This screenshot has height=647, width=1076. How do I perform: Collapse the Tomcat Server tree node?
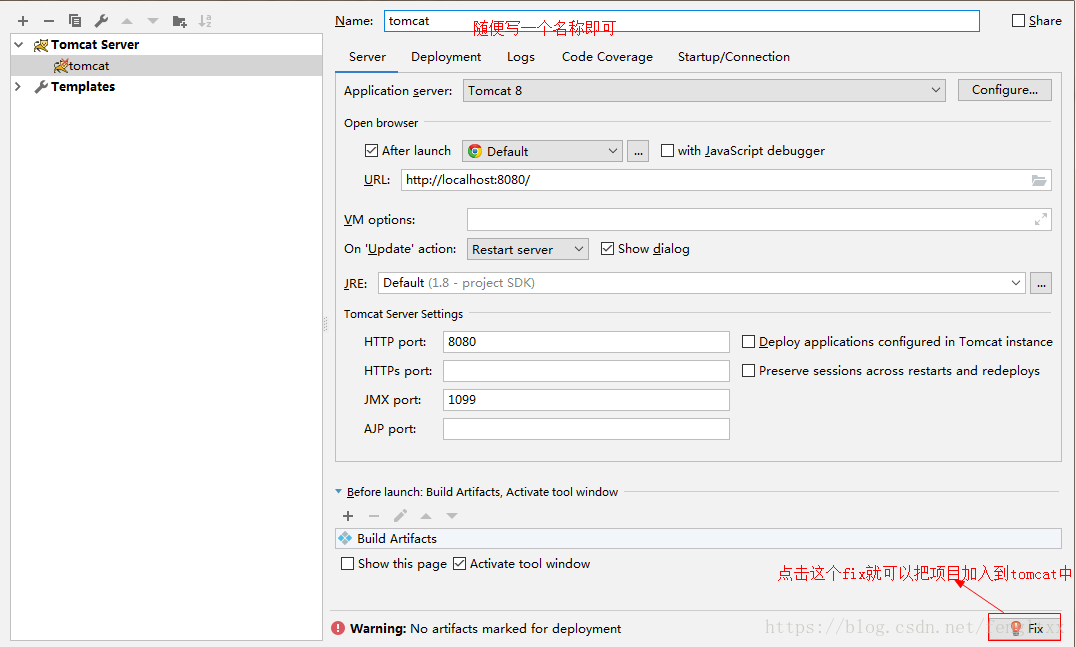(x=19, y=45)
